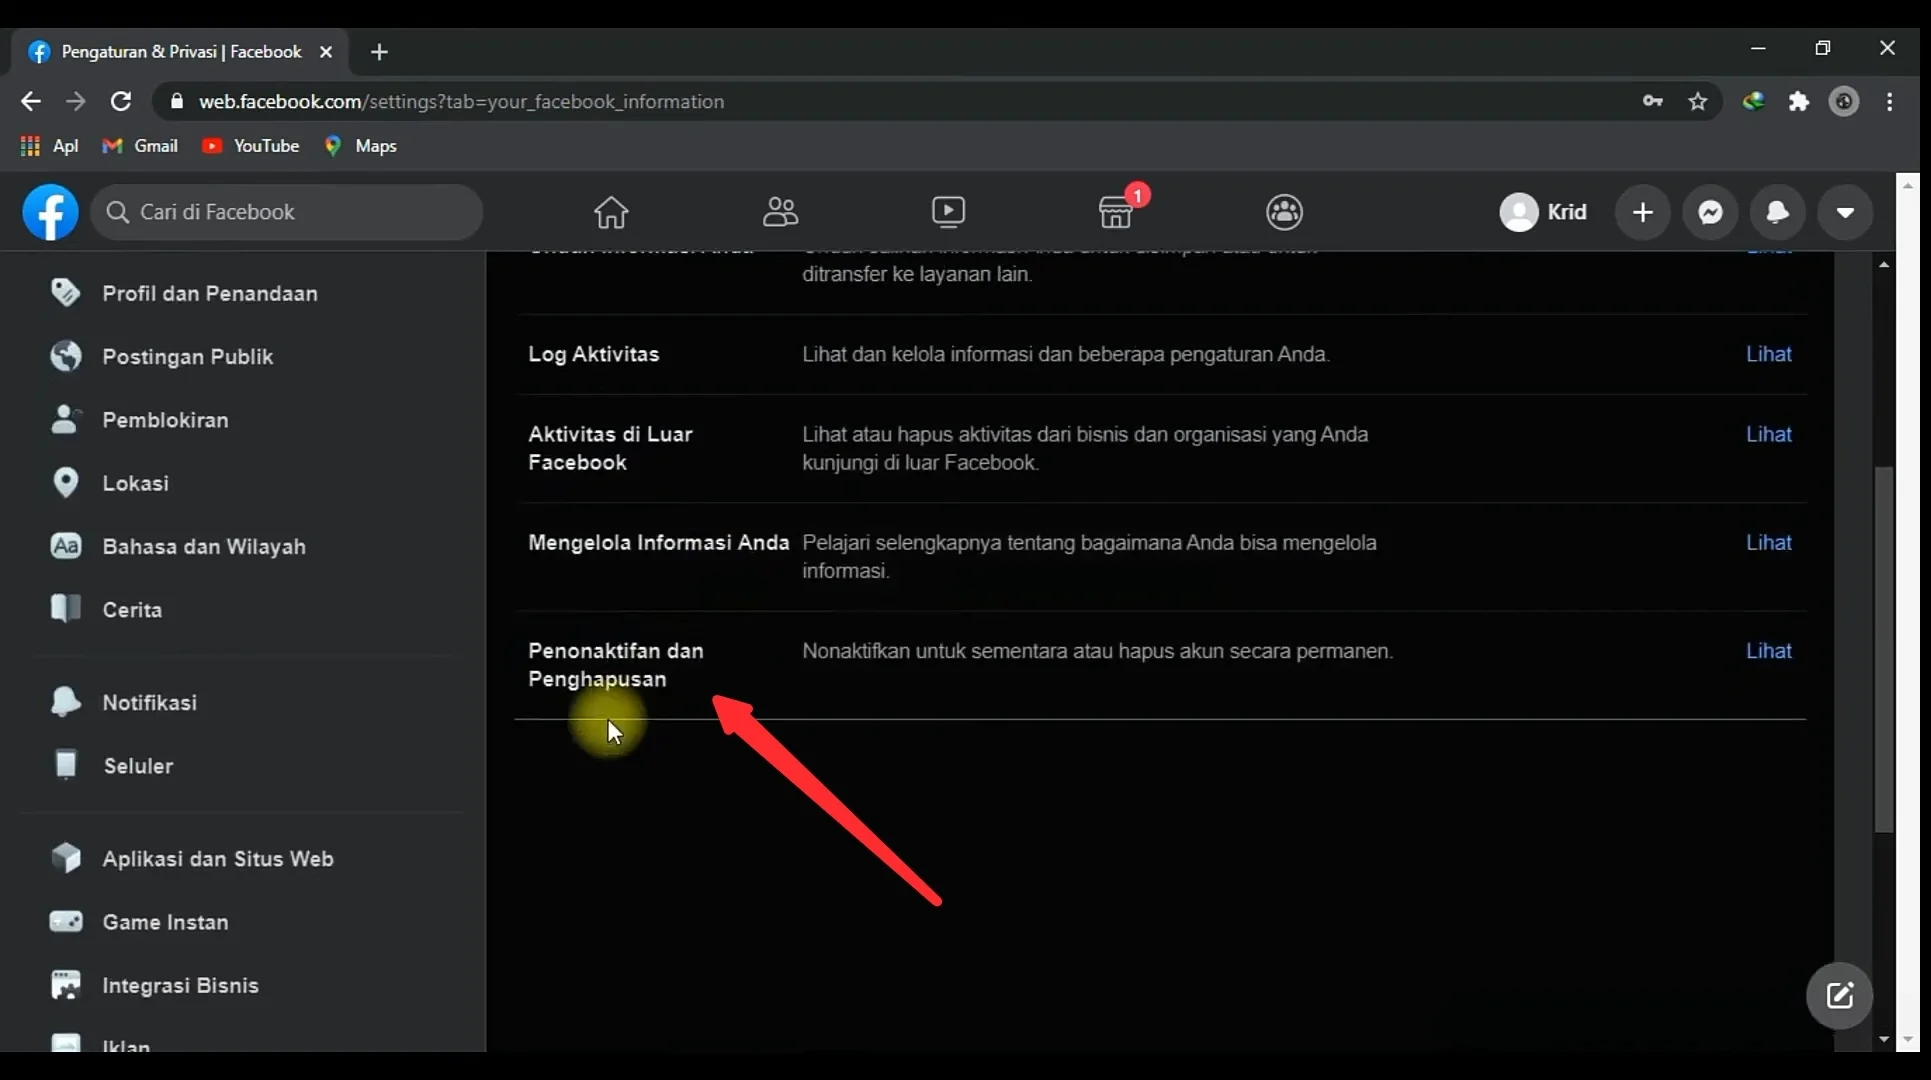Click Lihat for Log Aktivitas
Image resolution: width=1931 pixels, height=1080 pixels.
coord(1768,354)
